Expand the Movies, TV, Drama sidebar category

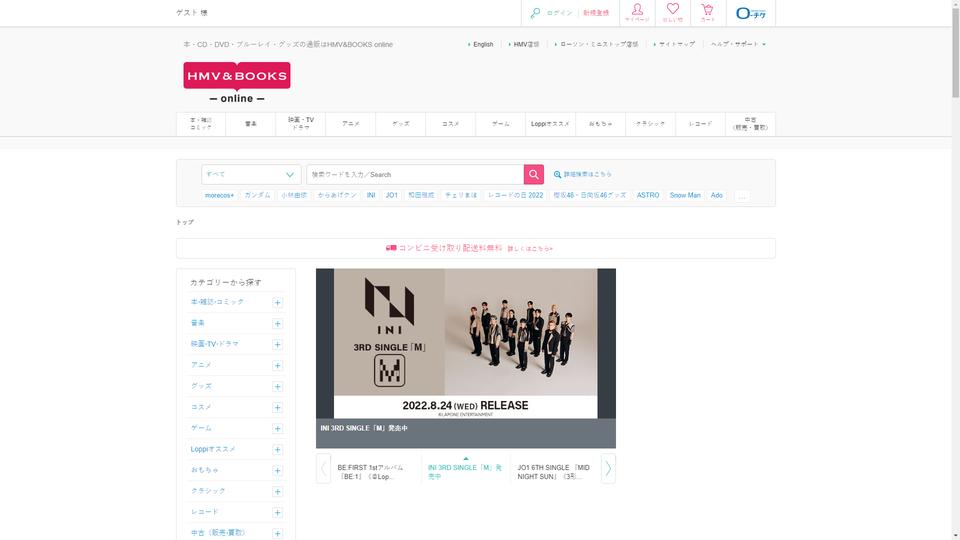point(277,345)
